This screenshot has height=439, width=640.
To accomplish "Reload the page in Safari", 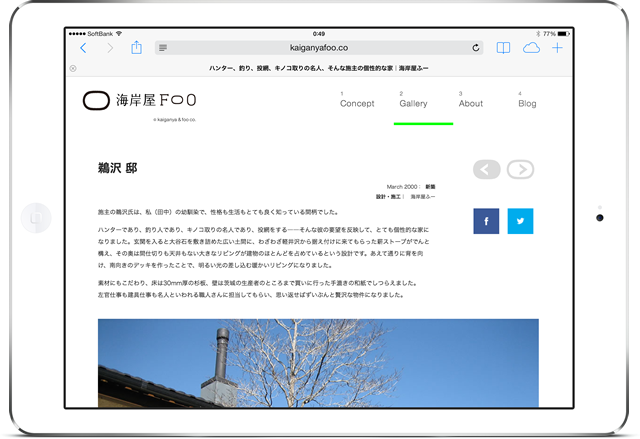I will tap(475, 48).
